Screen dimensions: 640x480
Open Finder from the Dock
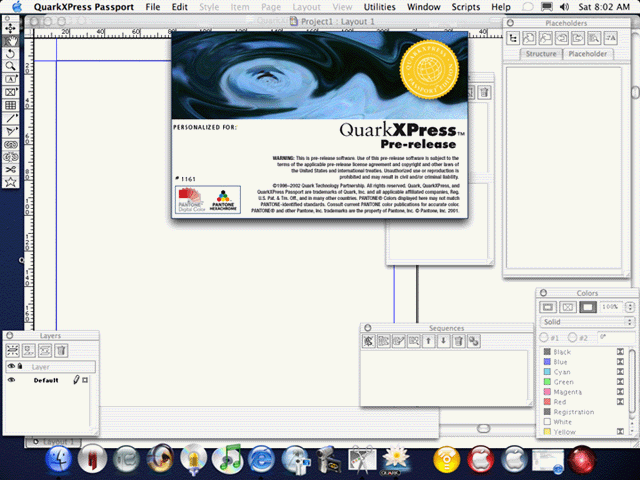coord(58,459)
